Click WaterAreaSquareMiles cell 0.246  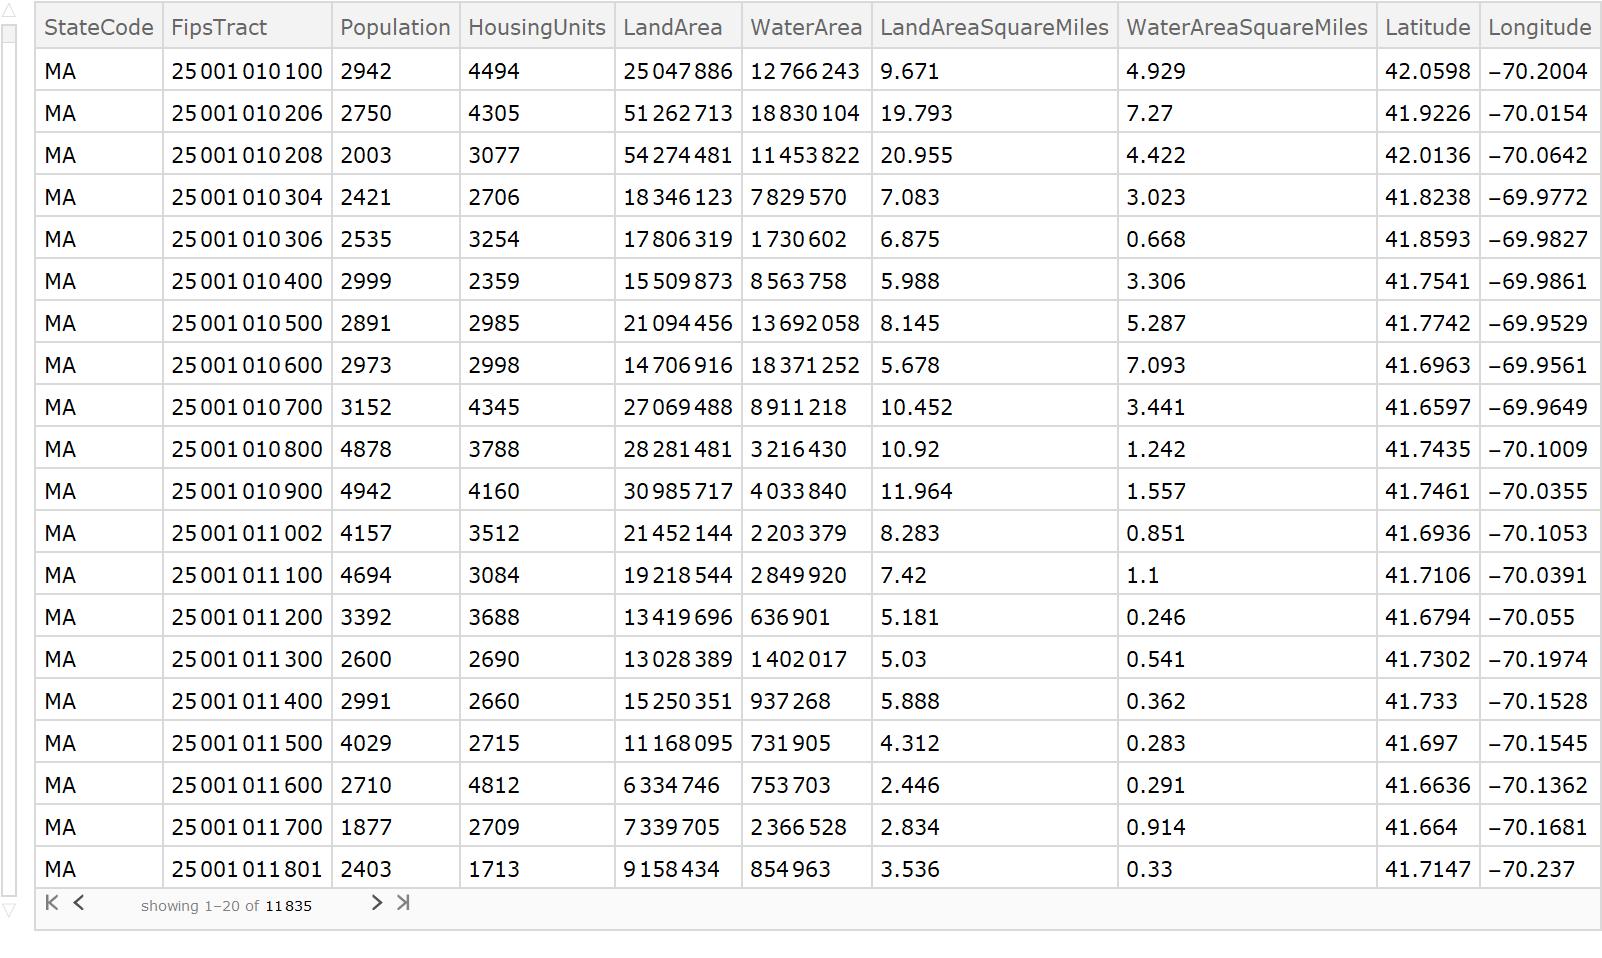point(1247,617)
